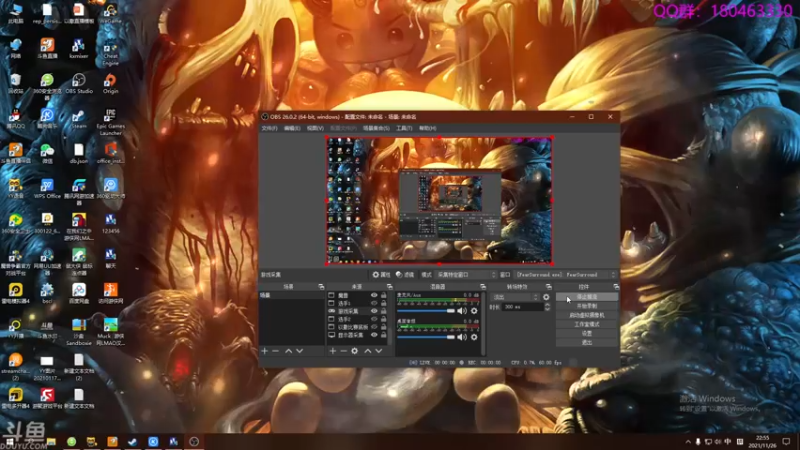Click the Exit button in Controls
800x450 pixels.
[587, 343]
